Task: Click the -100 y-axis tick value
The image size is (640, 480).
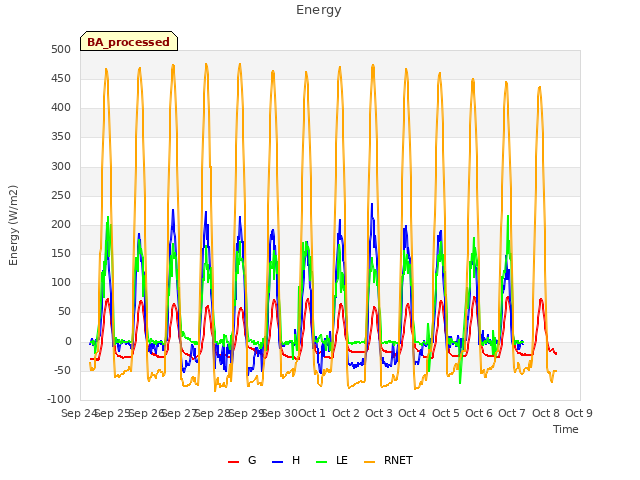Action: point(59,399)
